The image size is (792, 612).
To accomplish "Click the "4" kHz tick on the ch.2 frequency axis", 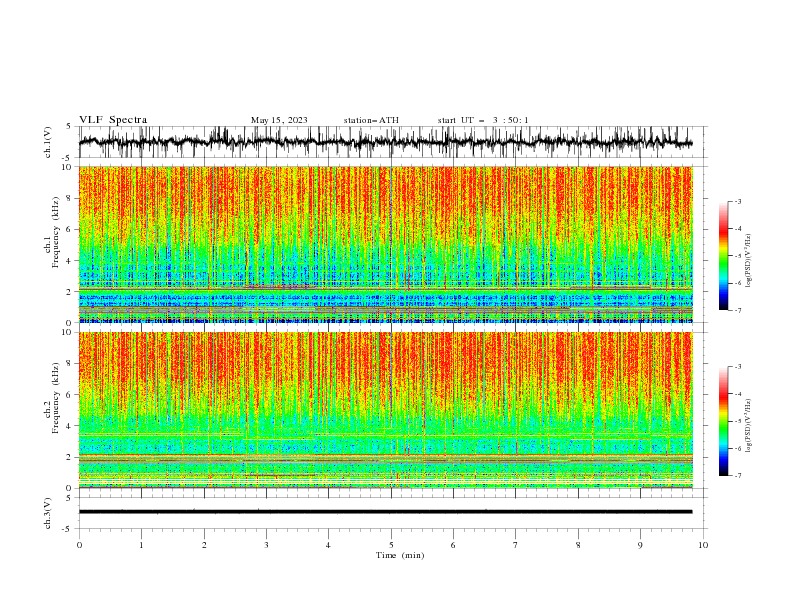I will (69, 426).
